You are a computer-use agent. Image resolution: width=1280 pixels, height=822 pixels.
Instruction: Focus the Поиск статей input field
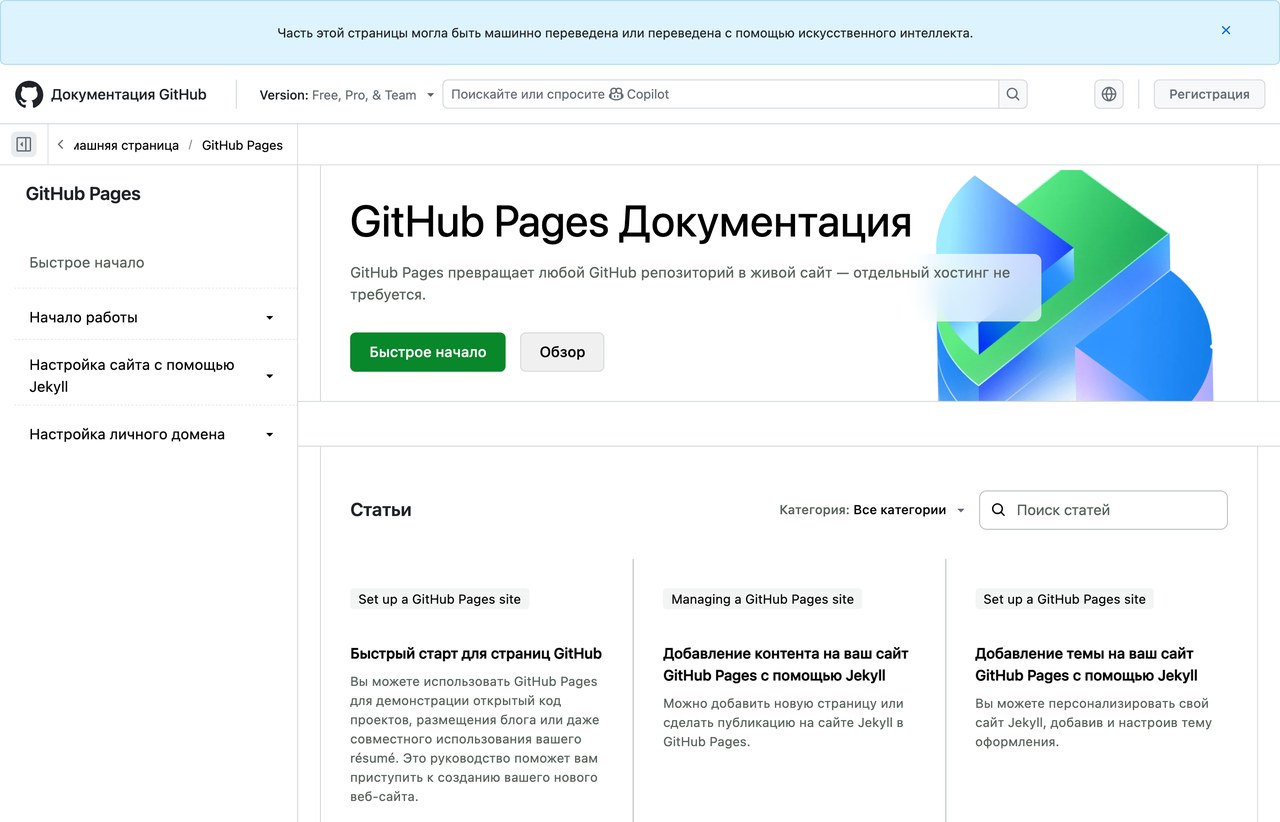[1103, 510]
